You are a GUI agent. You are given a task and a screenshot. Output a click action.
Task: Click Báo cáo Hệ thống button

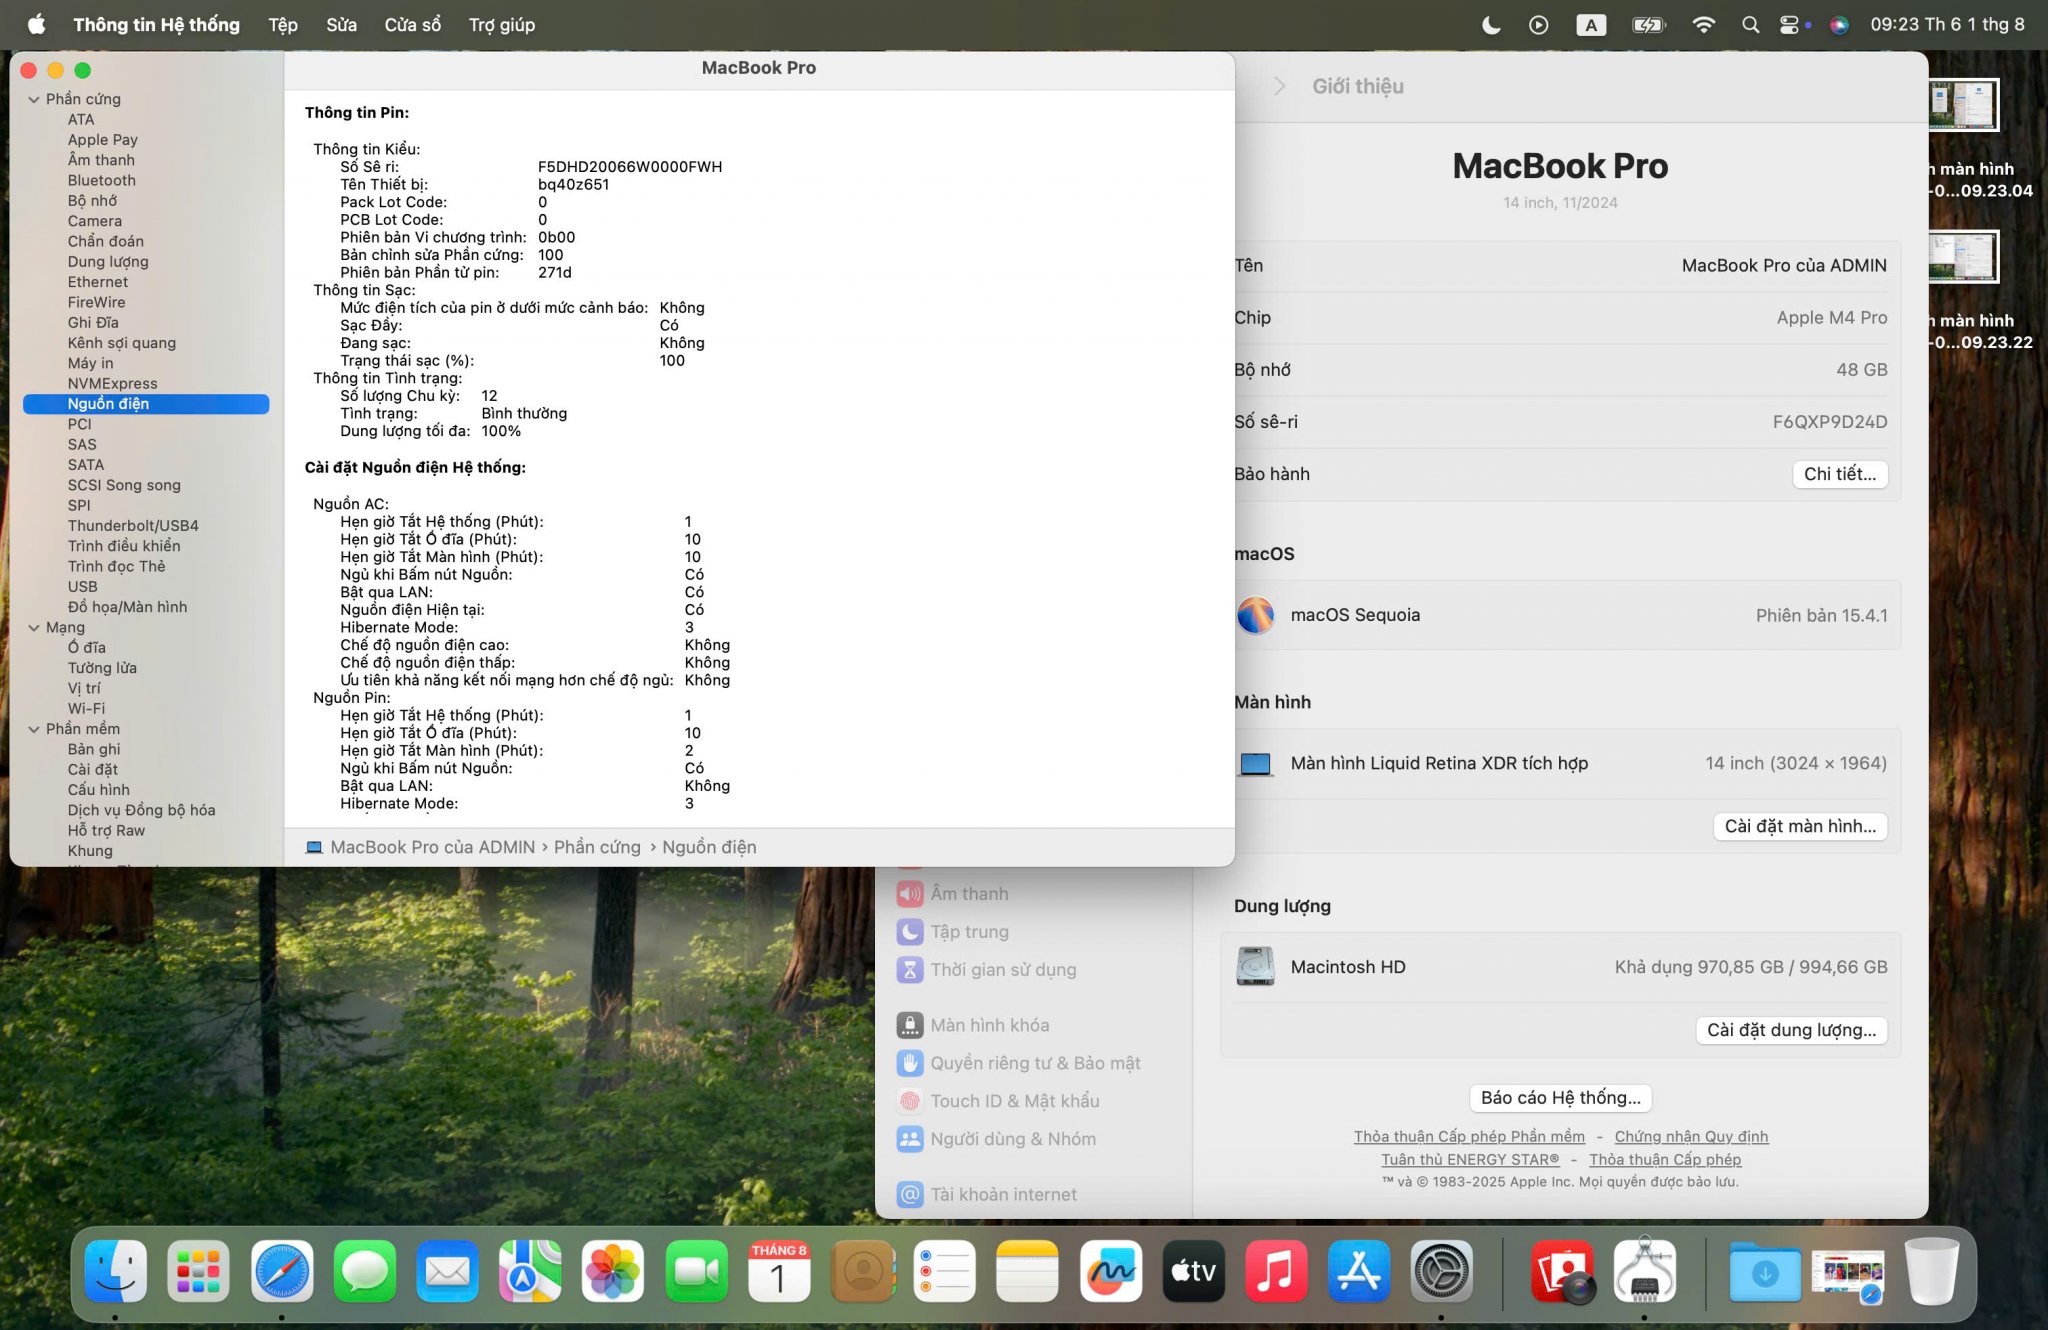coord(1560,1098)
